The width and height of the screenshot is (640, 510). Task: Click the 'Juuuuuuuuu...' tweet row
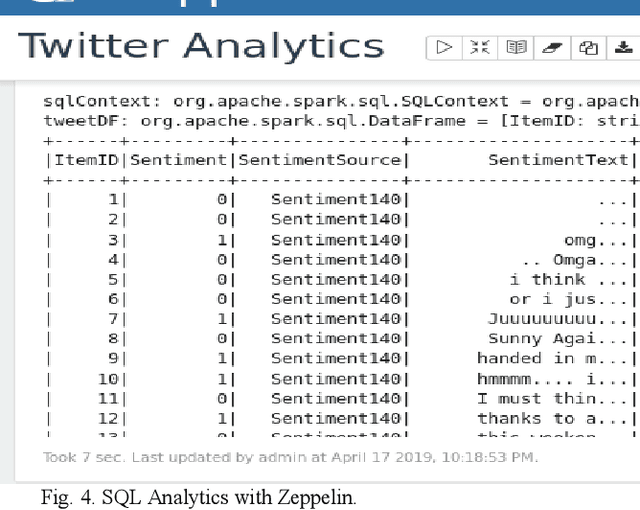click(558, 319)
